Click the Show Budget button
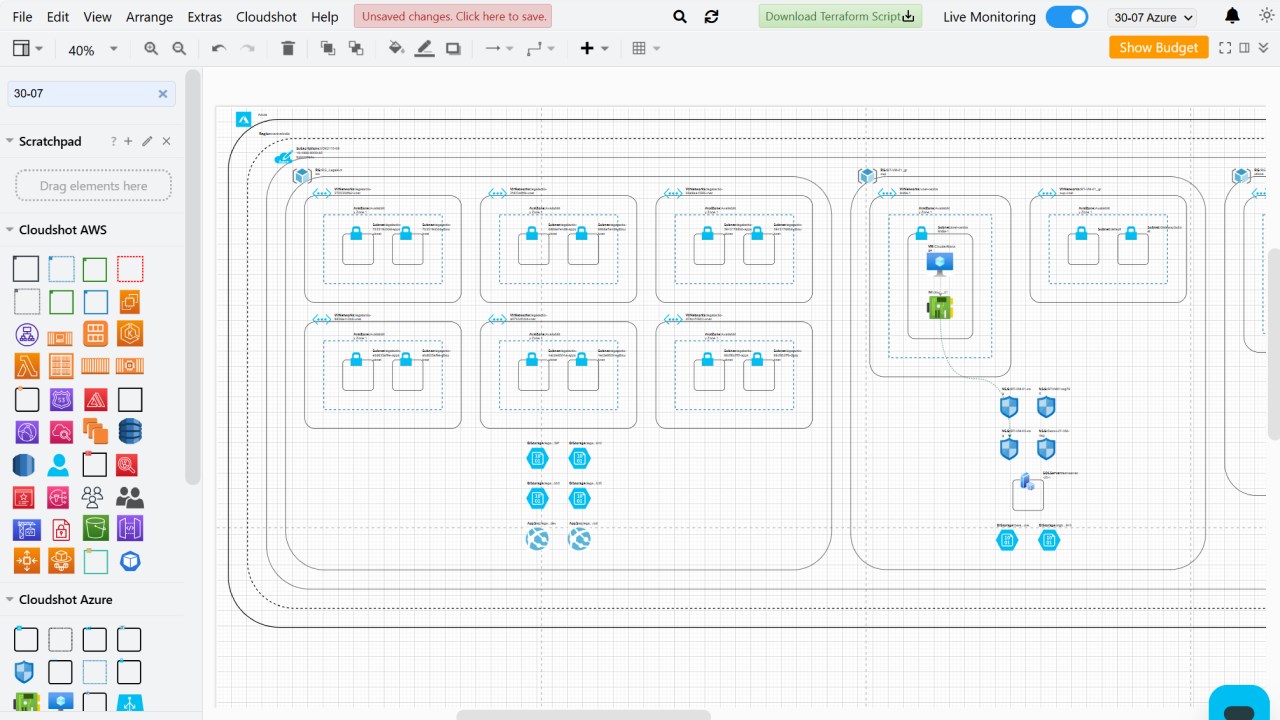This screenshot has height=720, width=1280. (x=1158, y=47)
